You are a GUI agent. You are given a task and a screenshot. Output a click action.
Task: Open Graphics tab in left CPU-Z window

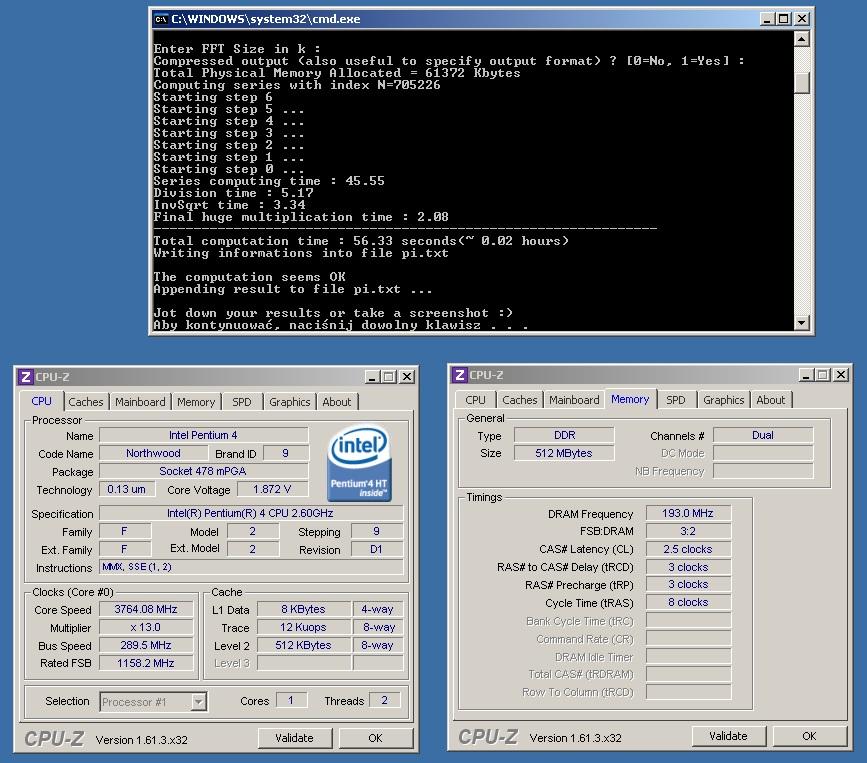pyautogui.click(x=289, y=402)
